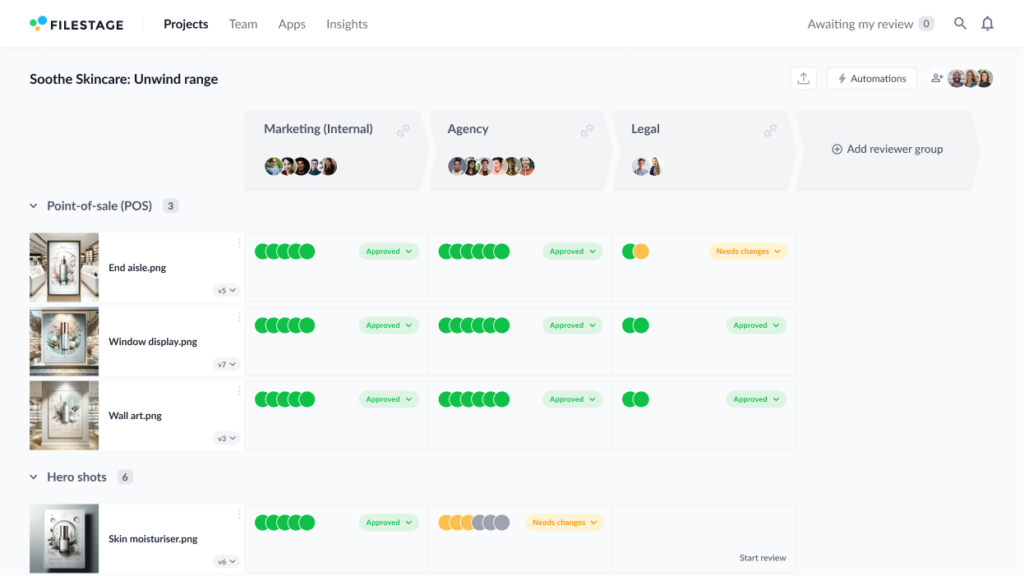The image size is (1024, 576).
Task: Open version v7 dropdown for Window display.png
Action: point(226,364)
